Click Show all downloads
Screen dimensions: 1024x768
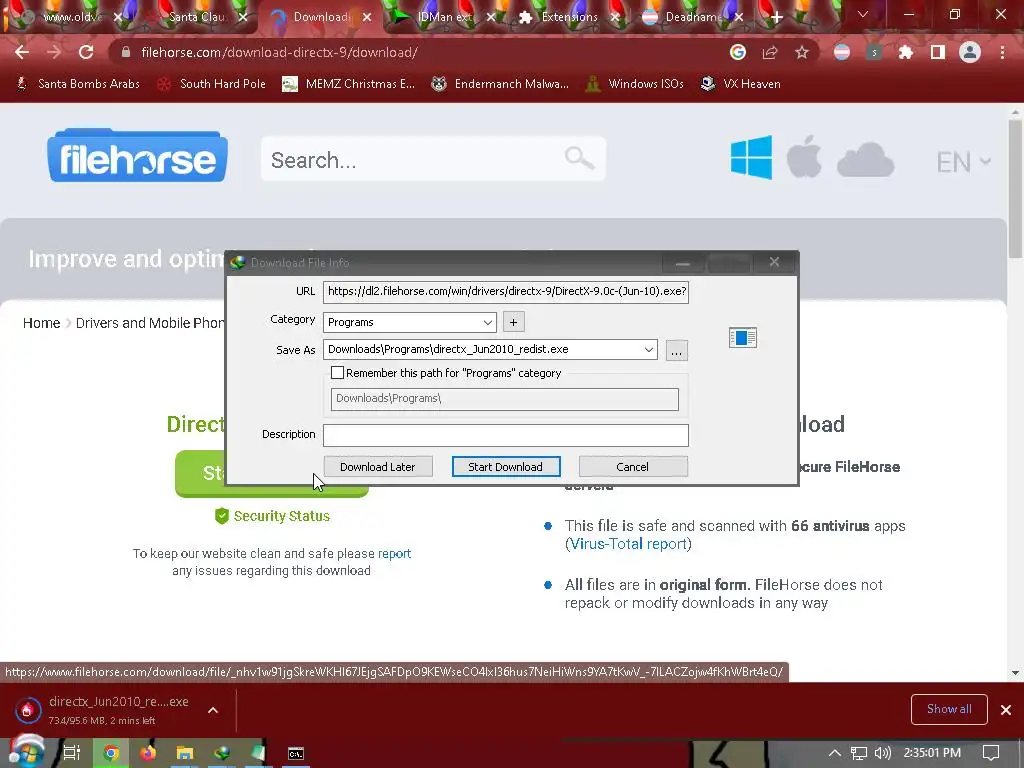[949, 709]
